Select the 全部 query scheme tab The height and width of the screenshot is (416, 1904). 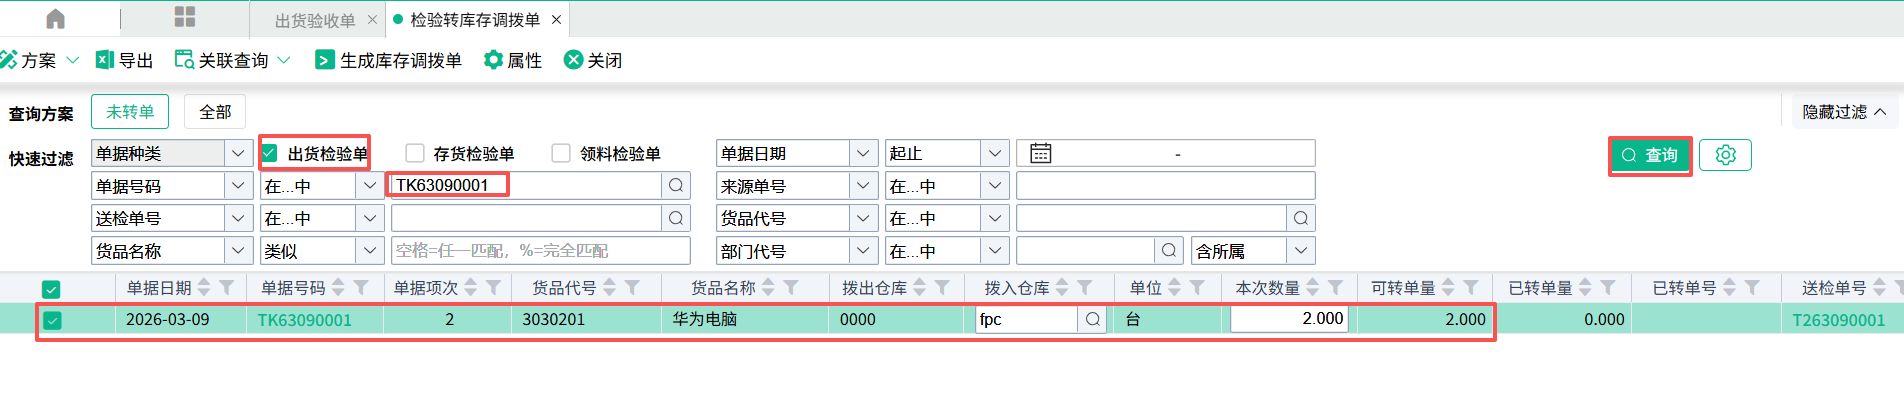point(215,112)
